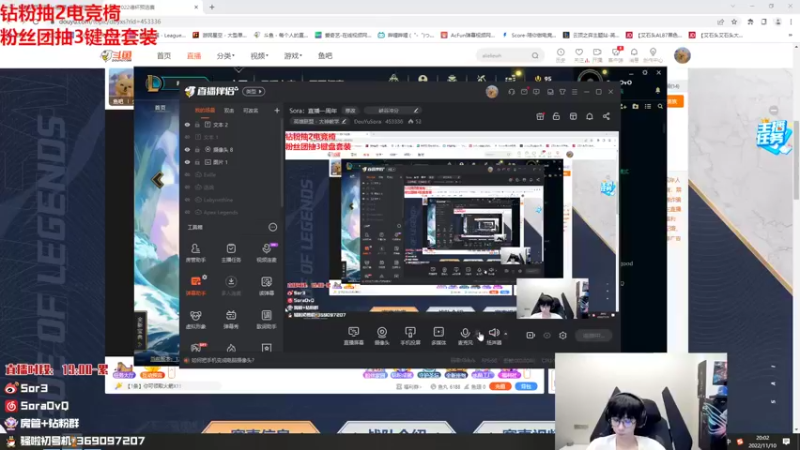
Task: Open the settings gear in the companion bottom bar
Action: pos(563,335)
